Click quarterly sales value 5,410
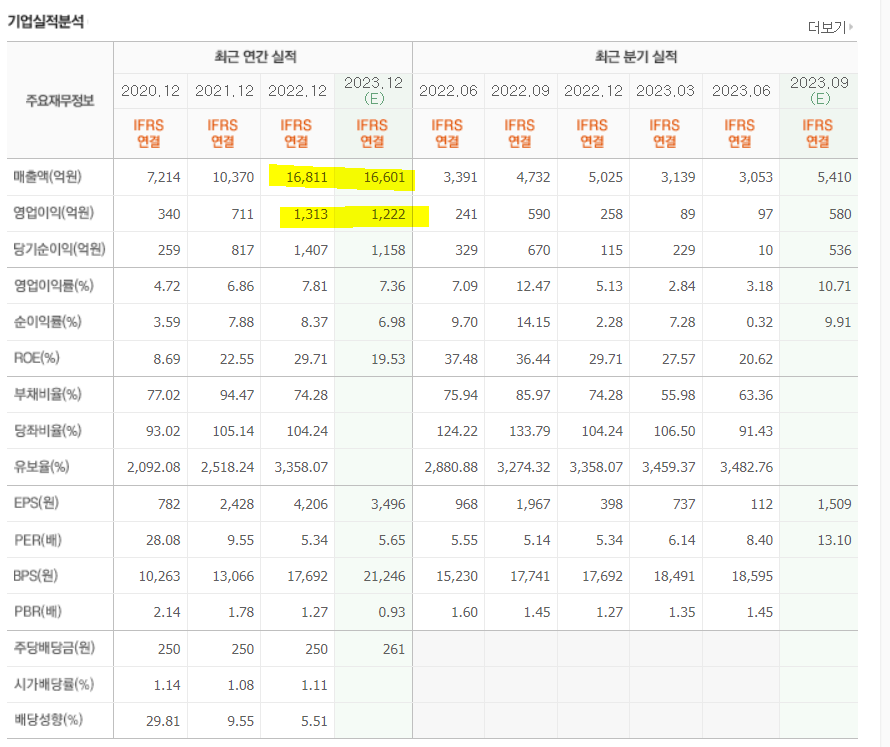The image size is (890, 747). point(834,177)
